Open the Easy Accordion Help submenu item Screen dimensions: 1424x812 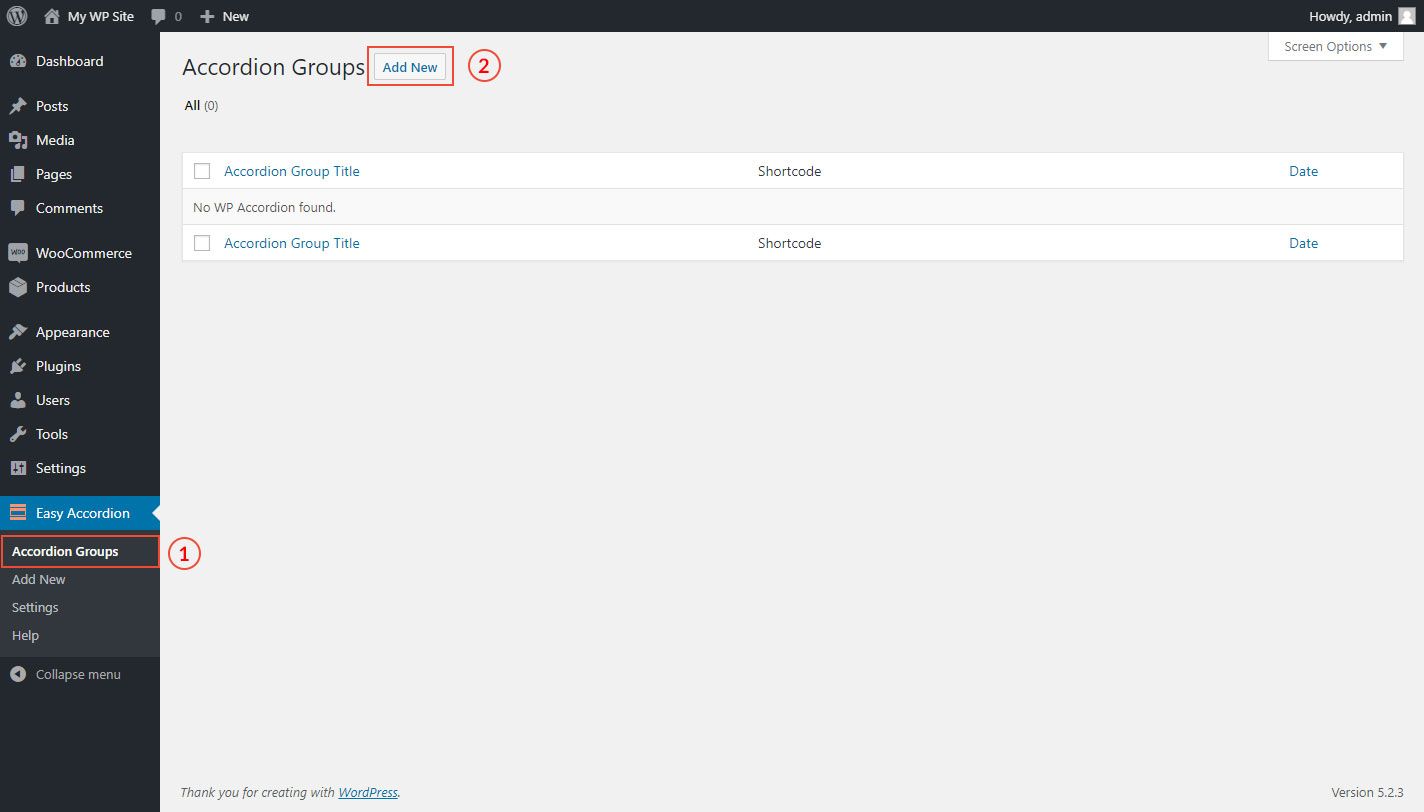point(25,635)
